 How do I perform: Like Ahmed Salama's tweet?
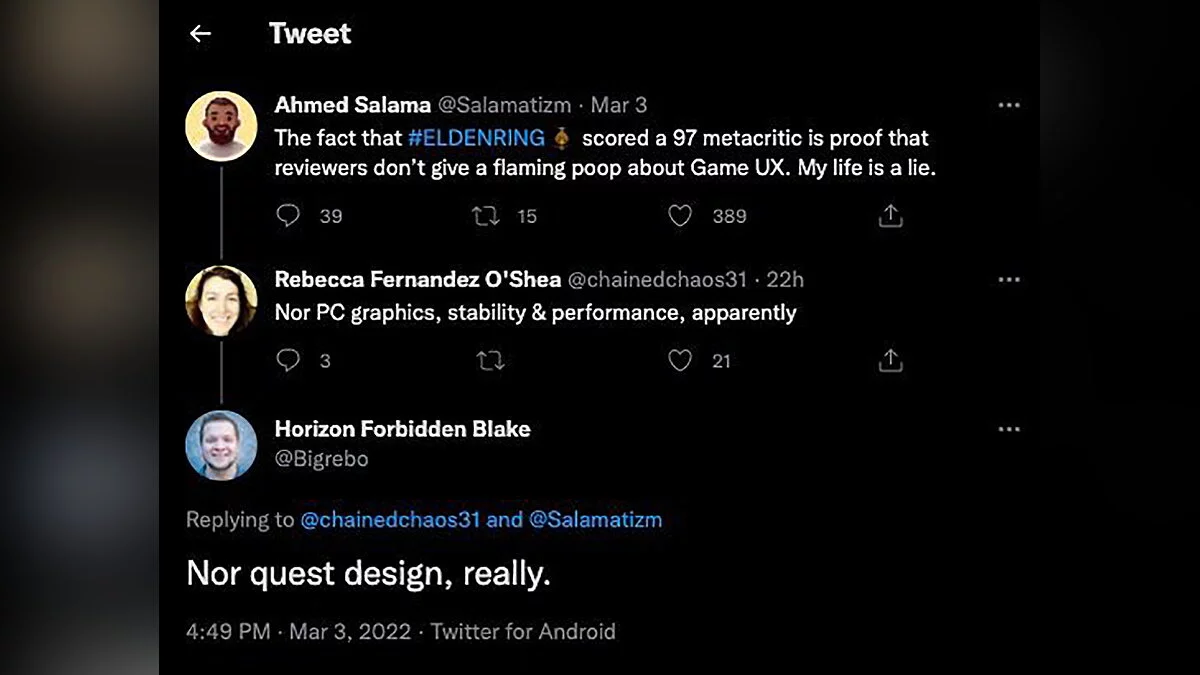[680, 216]
